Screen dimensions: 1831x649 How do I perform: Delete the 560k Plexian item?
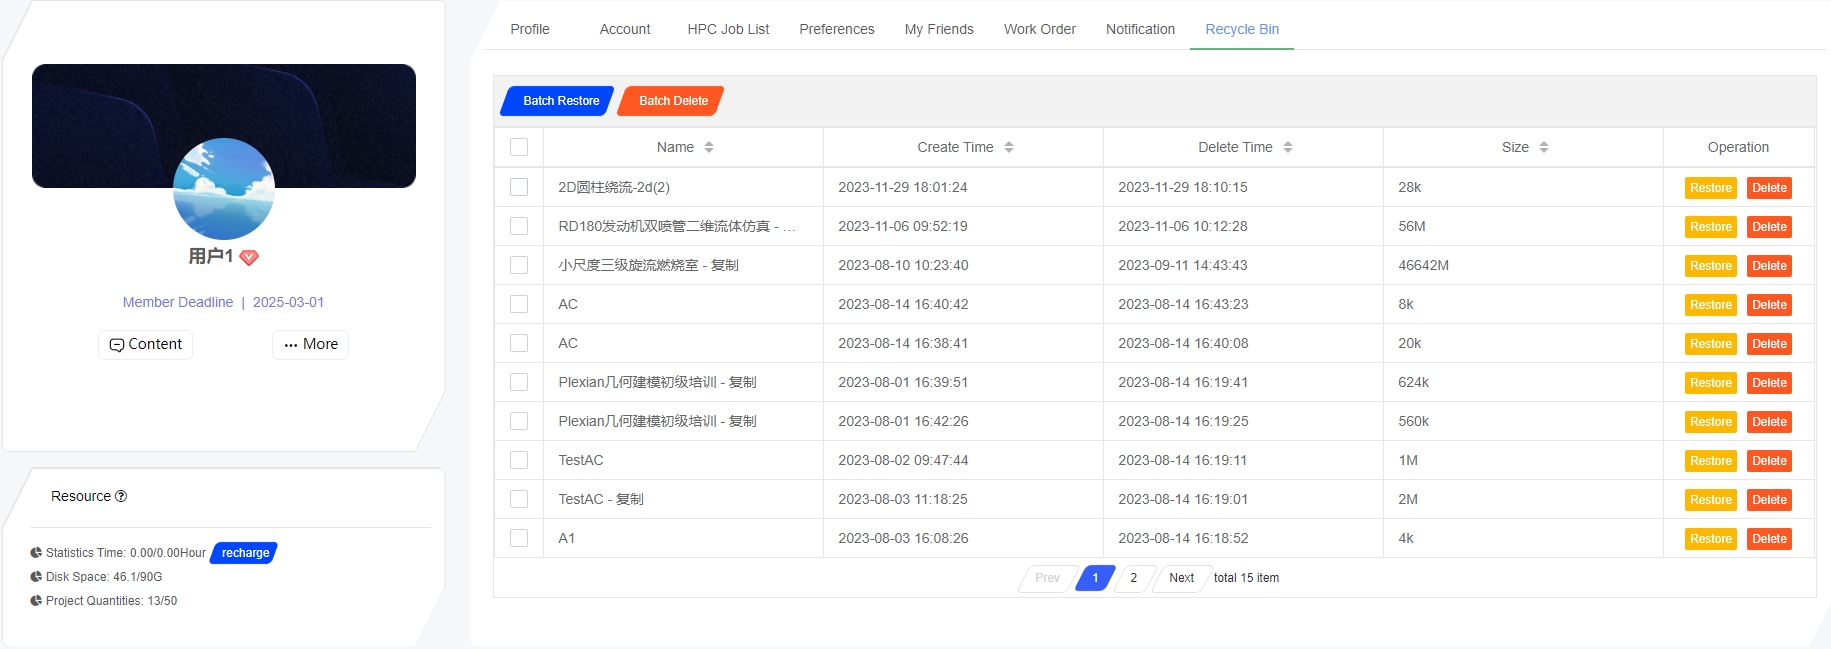1769,422
